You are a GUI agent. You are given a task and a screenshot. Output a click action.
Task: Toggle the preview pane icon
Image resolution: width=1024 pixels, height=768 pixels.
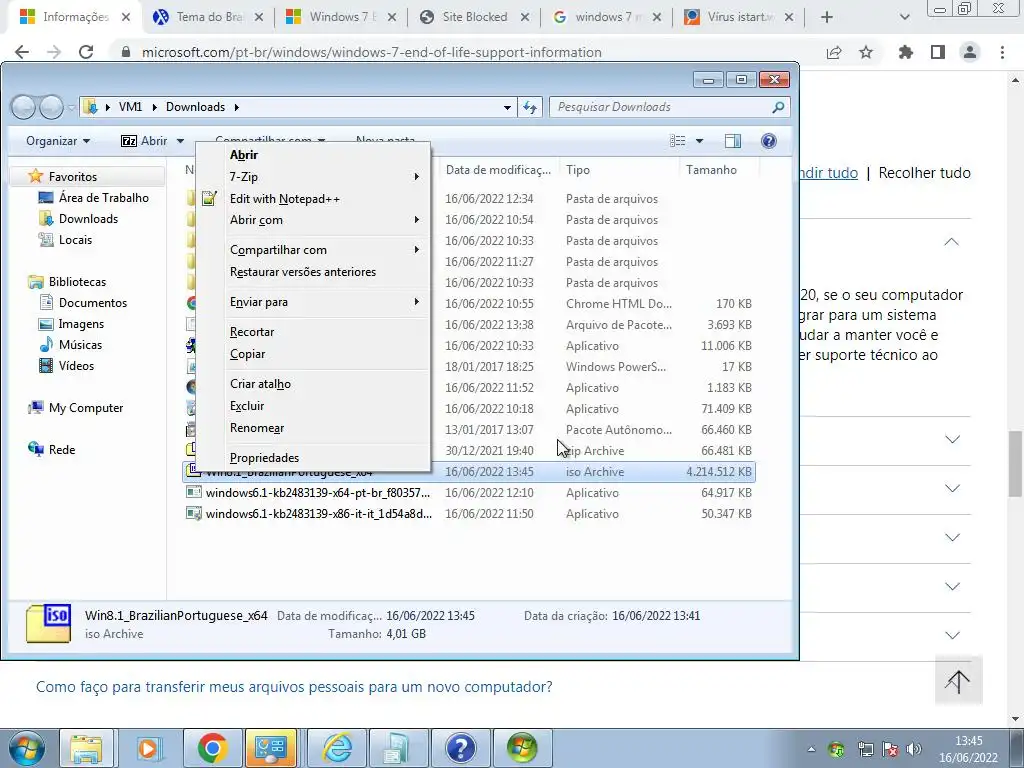tap(733, 141)
